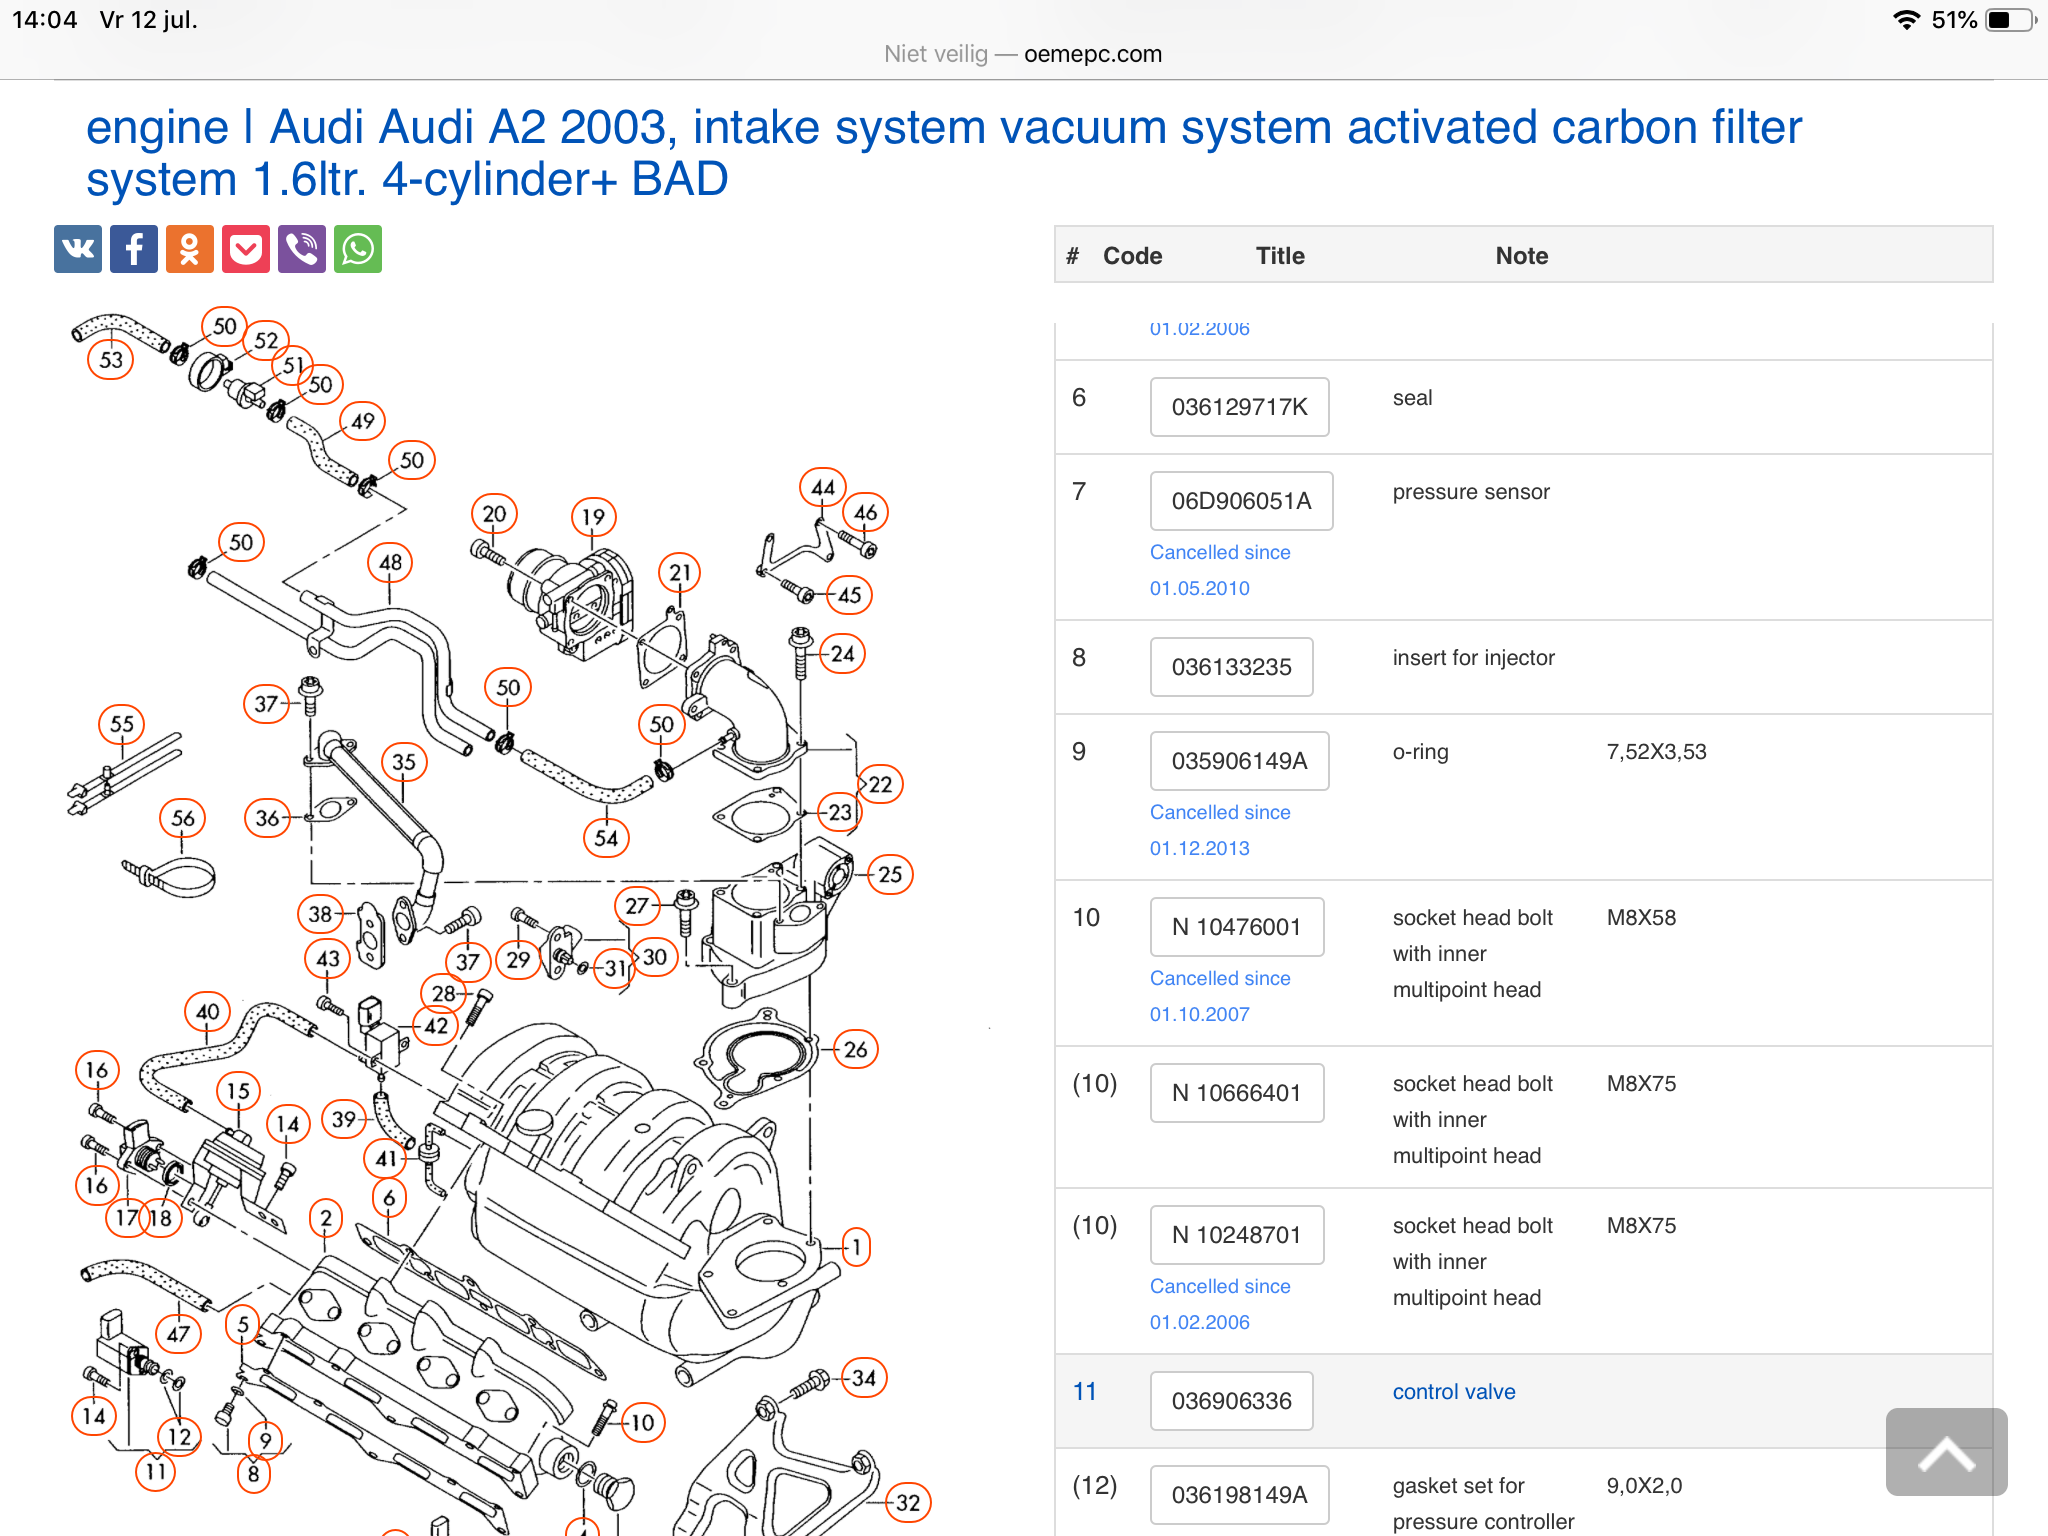
Task: Select diagram callout 35
Action: 404,762
